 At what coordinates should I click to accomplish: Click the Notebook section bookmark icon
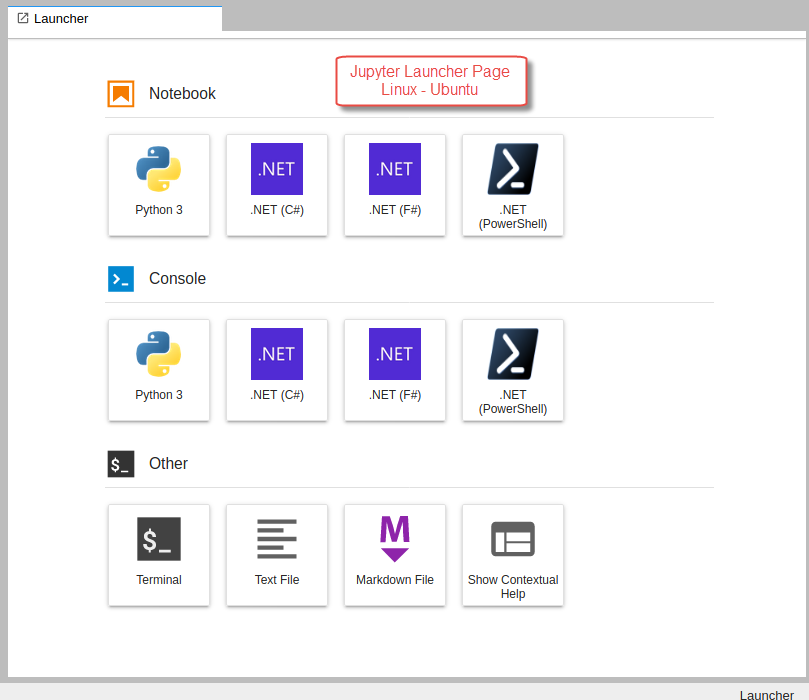[121, 94]
